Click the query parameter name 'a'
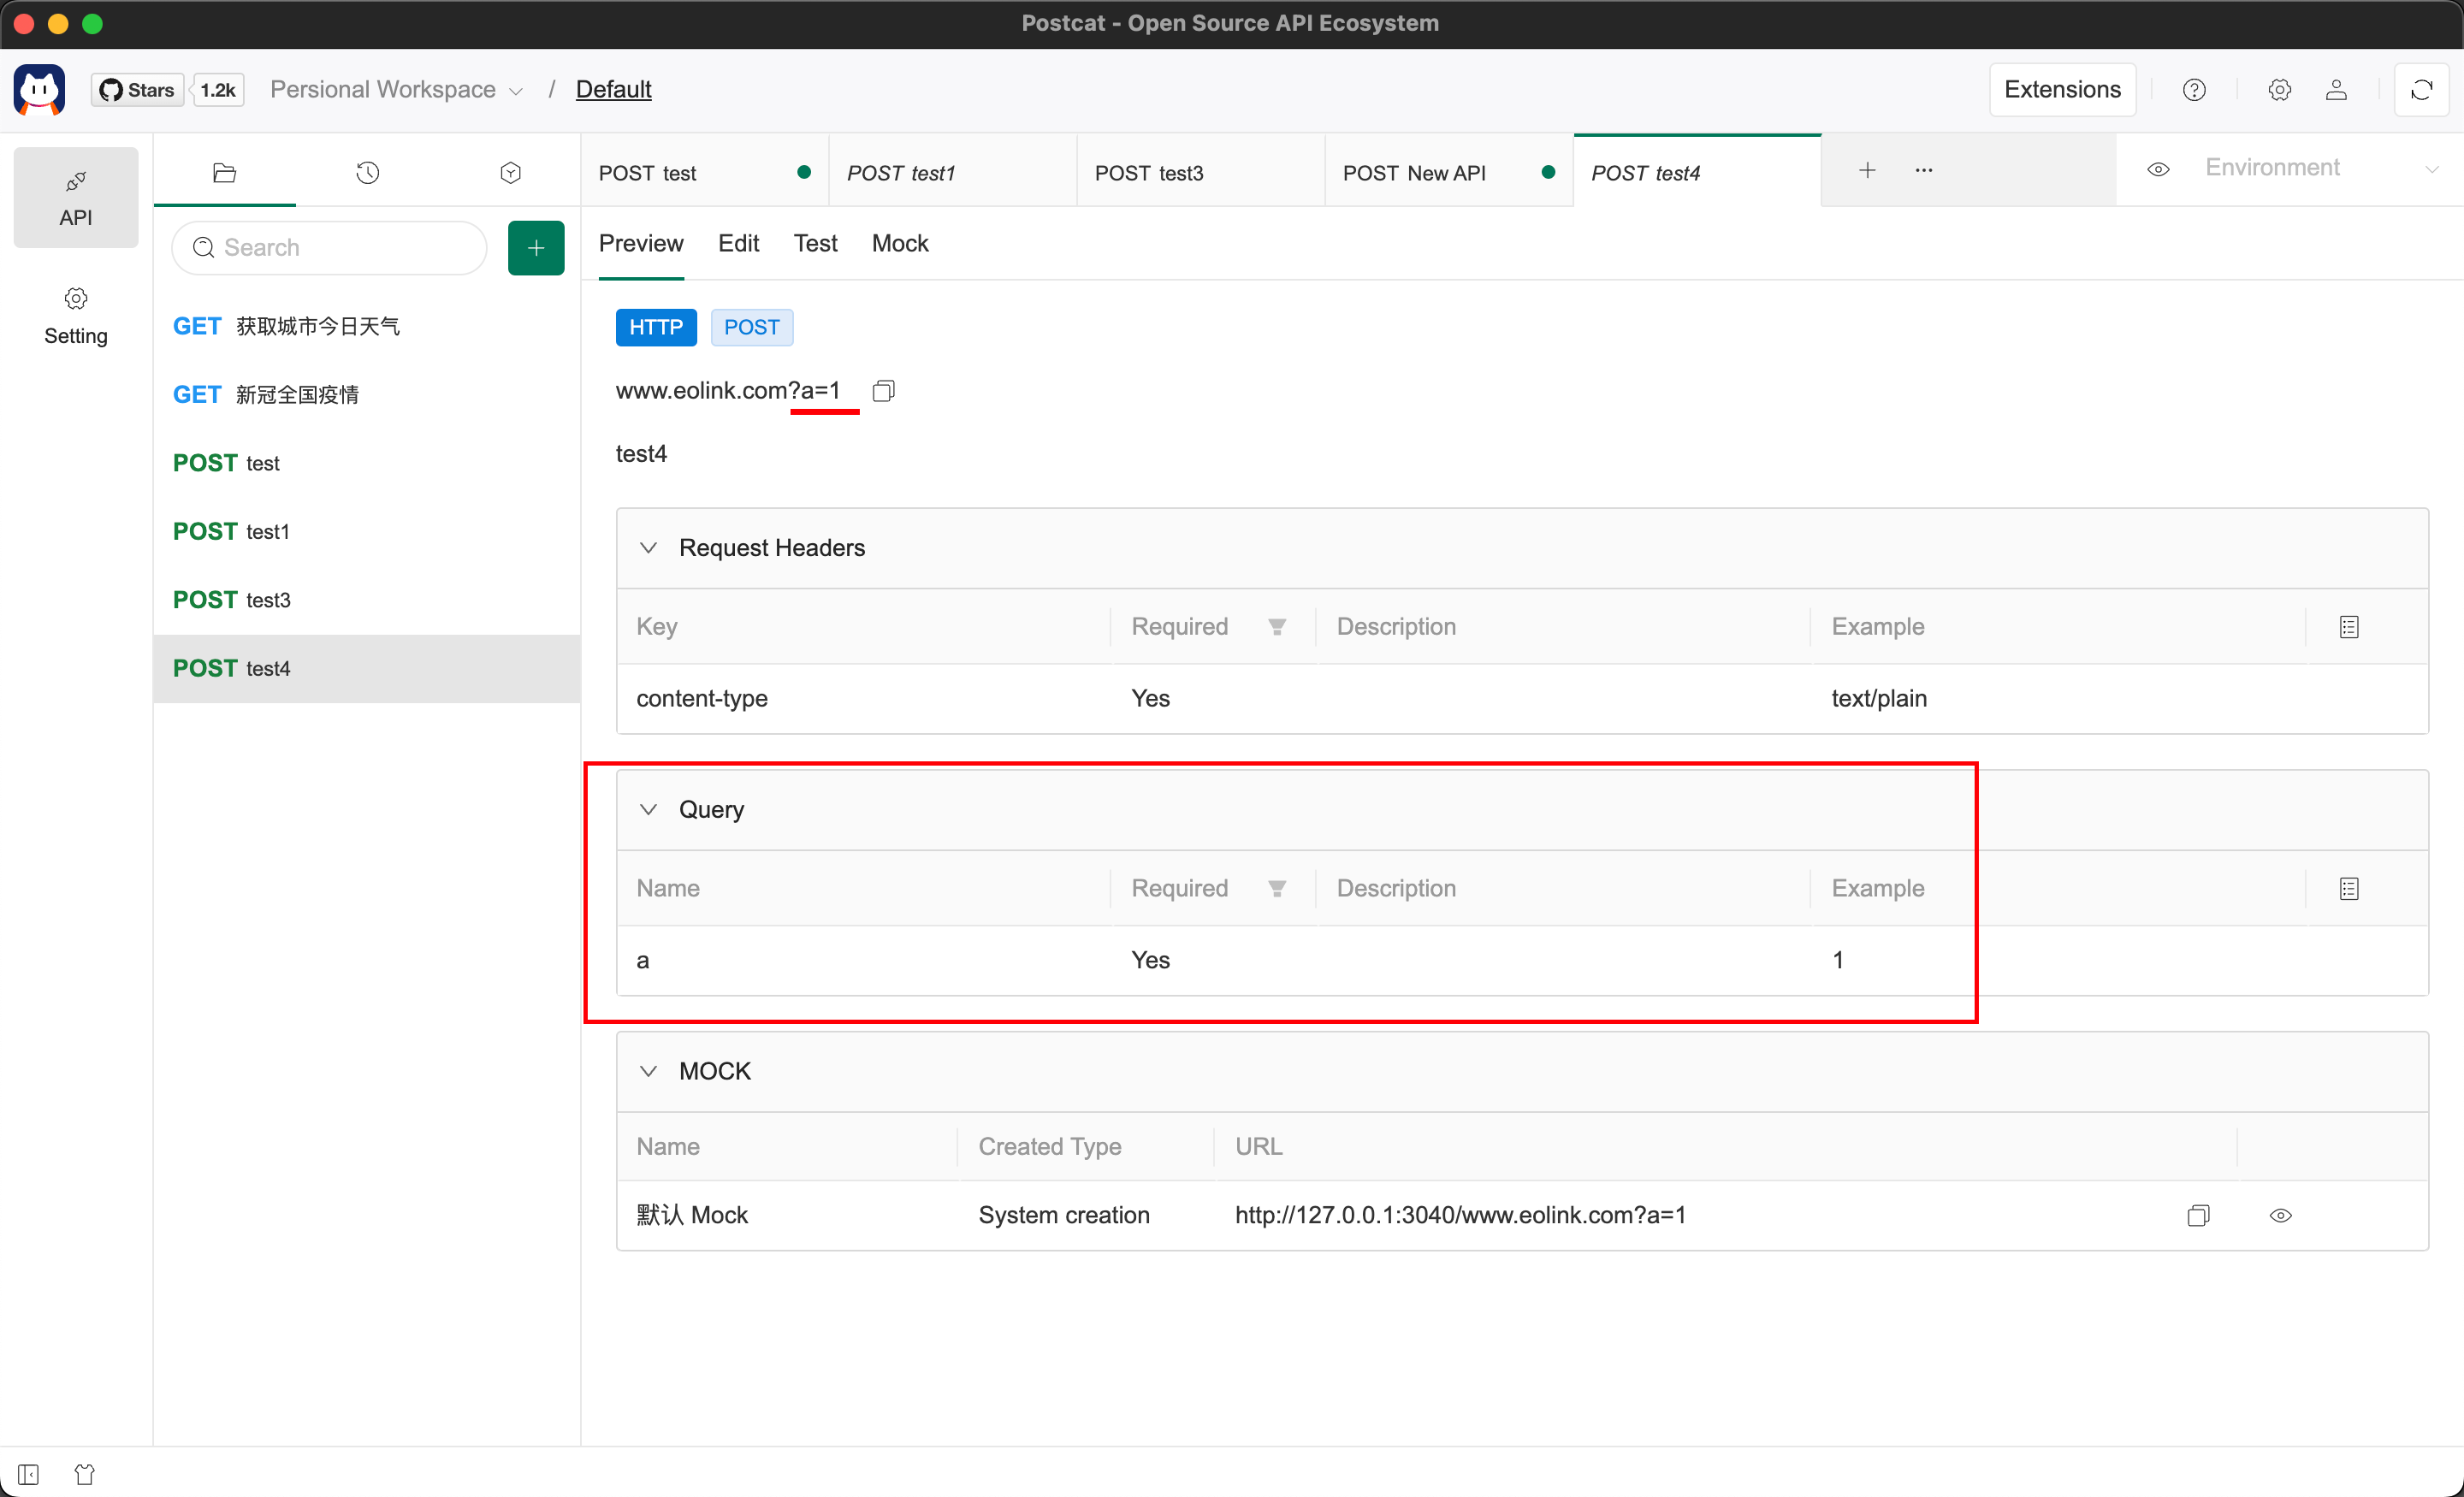This screenshot has width=2464, height=1497. coord(643,960)
